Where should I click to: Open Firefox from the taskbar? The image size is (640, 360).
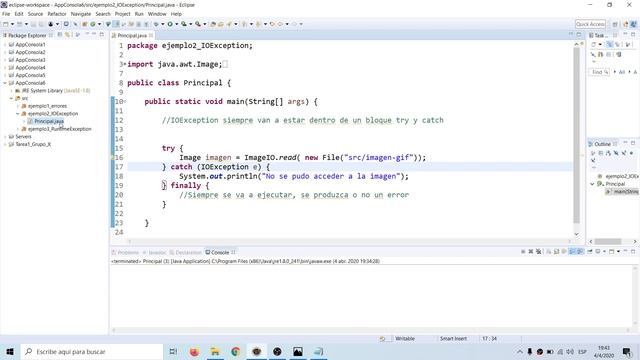194,351
